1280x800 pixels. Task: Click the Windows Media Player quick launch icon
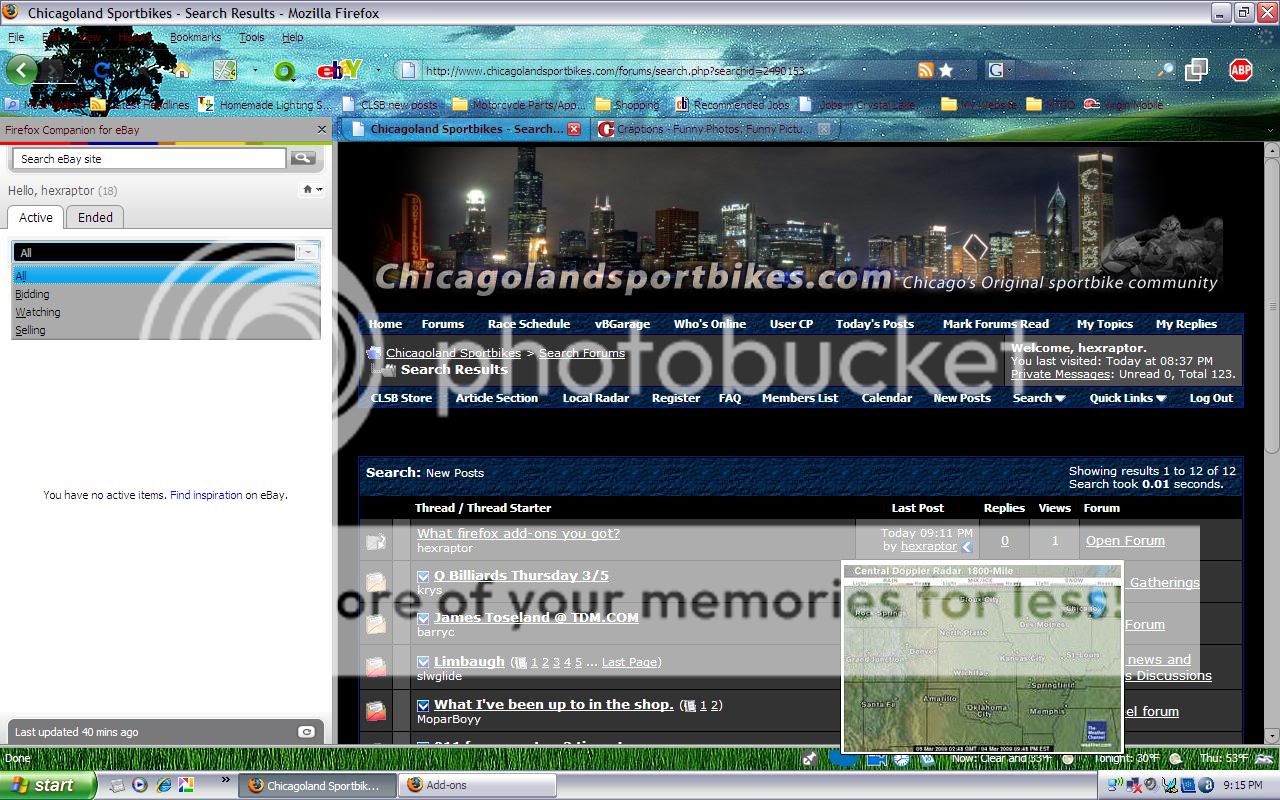pos(139,785)
